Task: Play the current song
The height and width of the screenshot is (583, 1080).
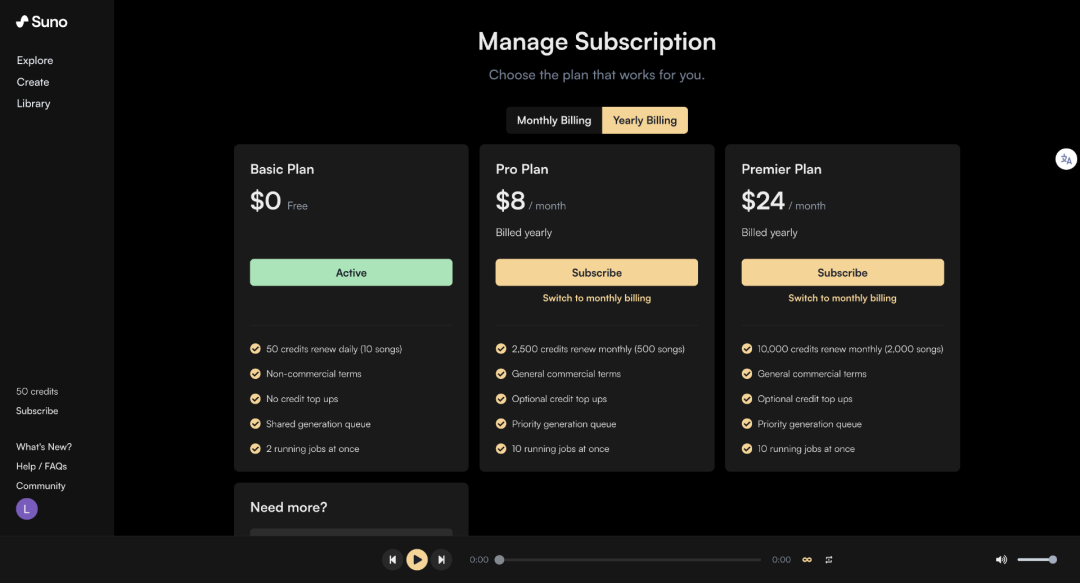Action: pos(417,560)
